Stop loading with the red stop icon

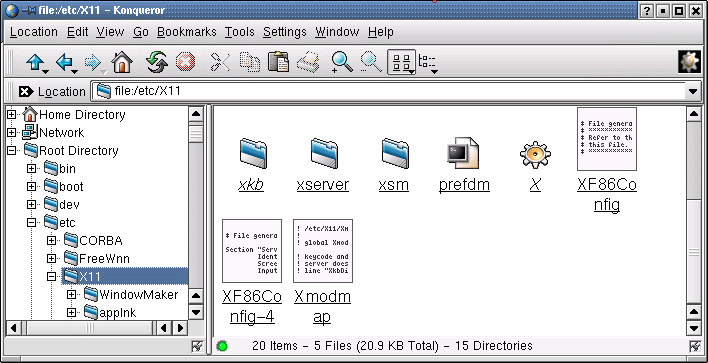[x=185, y=62]
